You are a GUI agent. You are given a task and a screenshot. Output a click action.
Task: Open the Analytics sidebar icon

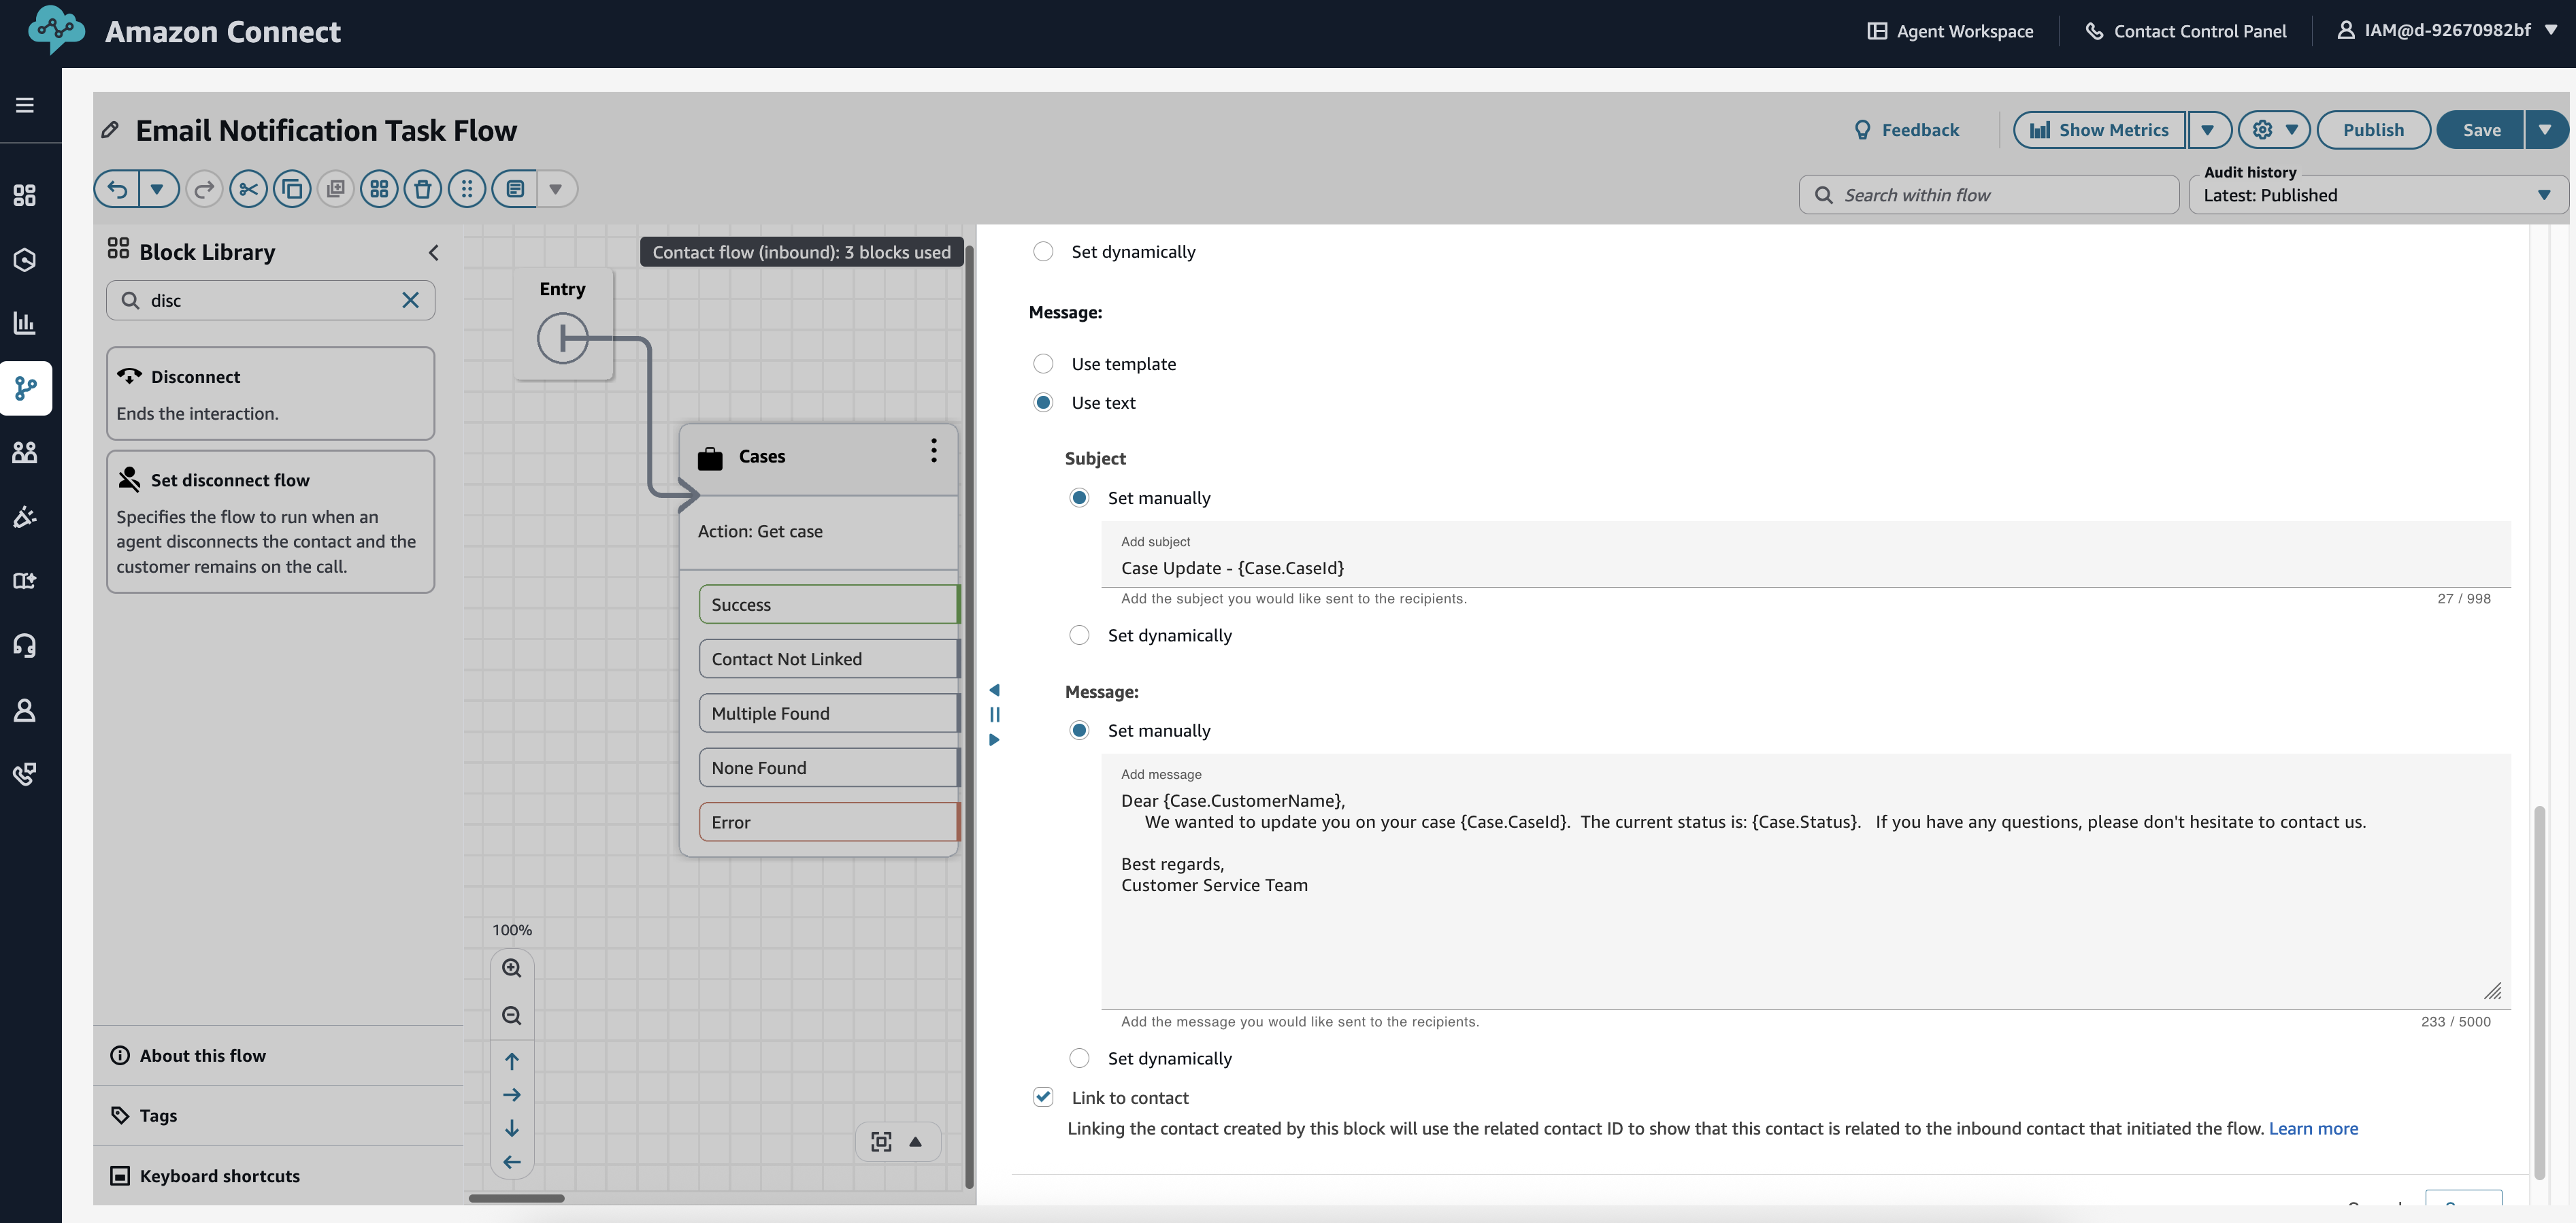[25, 322]
